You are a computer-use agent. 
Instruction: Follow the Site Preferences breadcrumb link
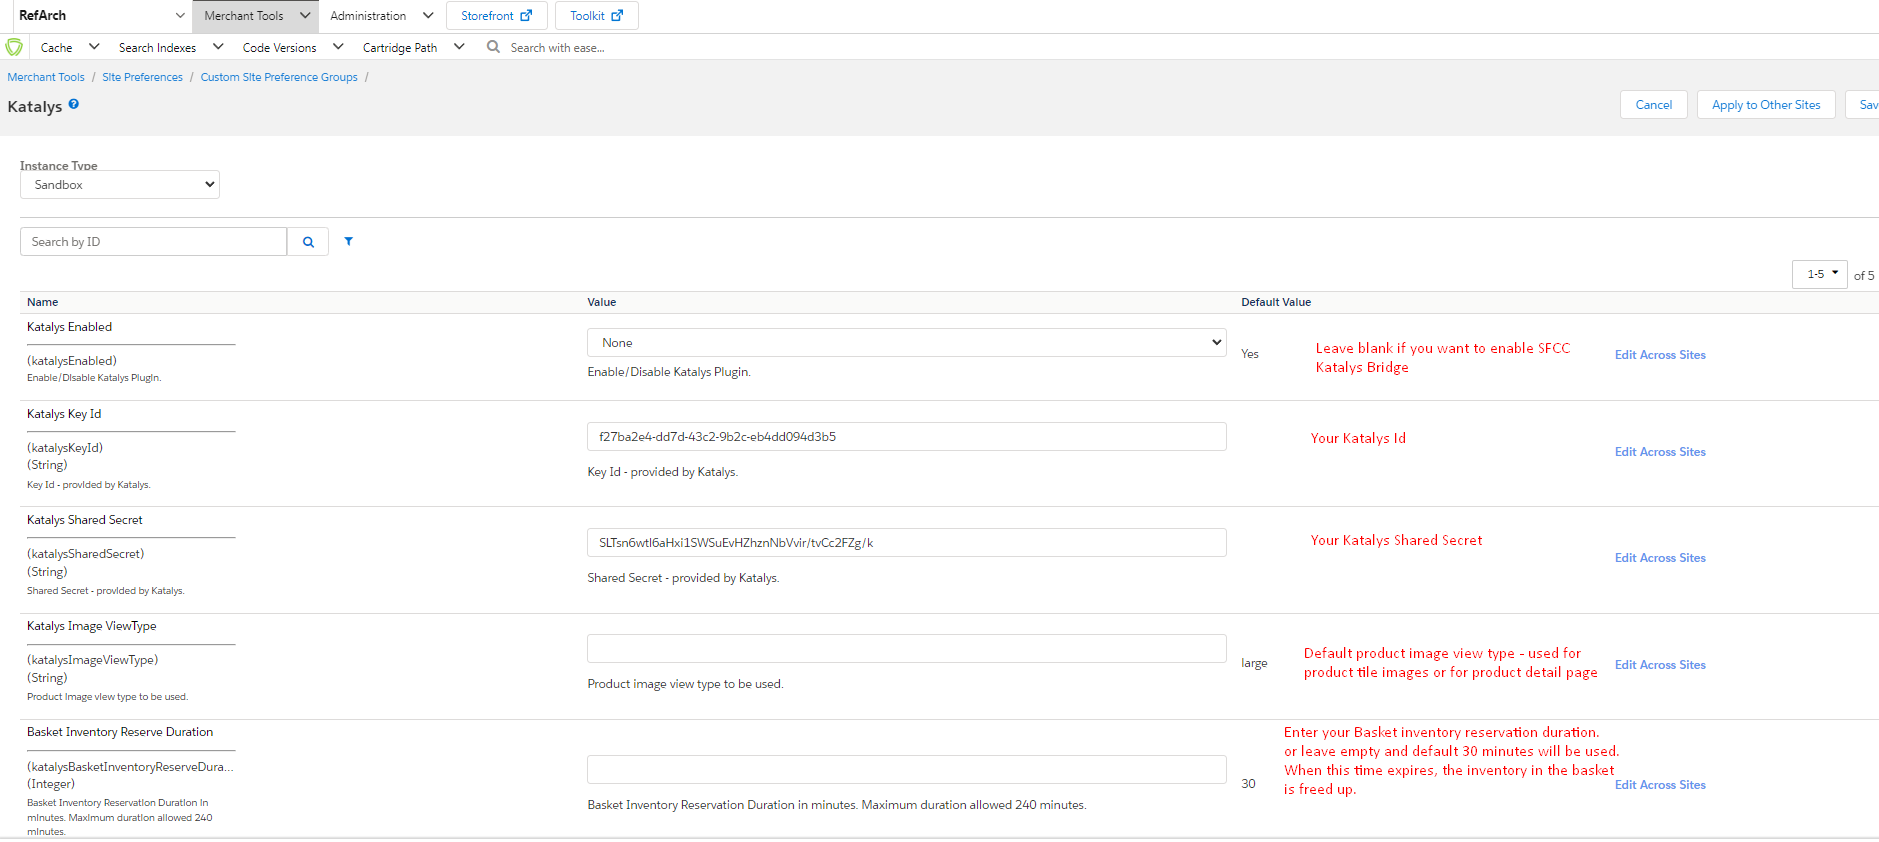click(x=142, y=77)
